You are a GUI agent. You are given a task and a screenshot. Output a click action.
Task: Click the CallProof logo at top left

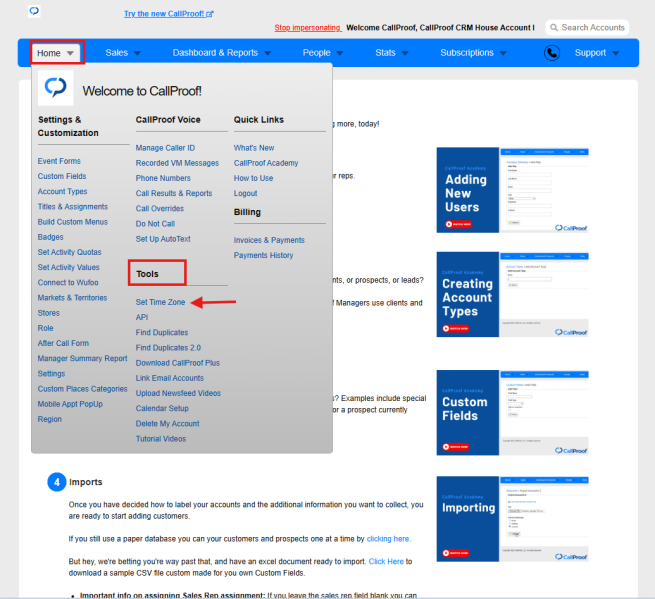34,11
